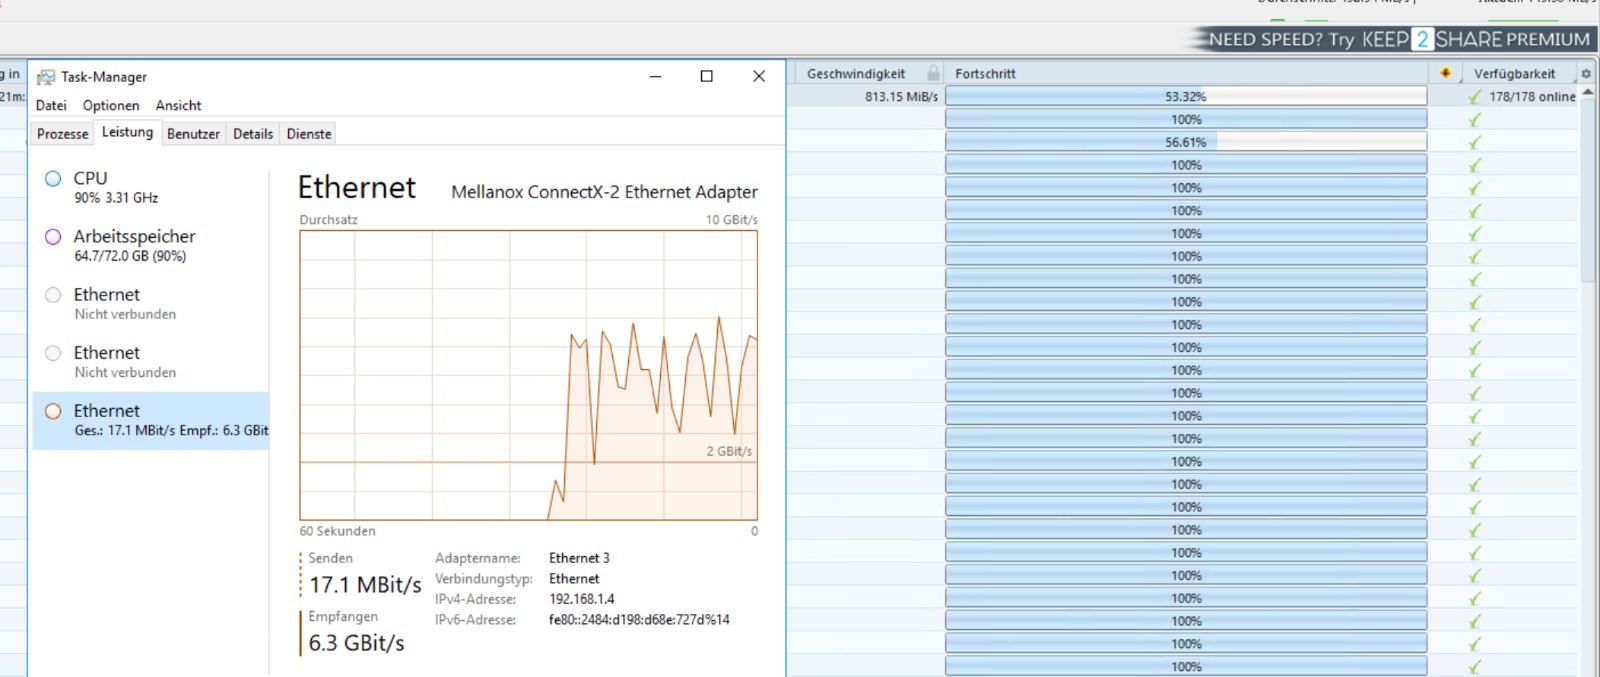Click the purple Arbeitsspeicher circle icon
The width and height of the screenshot is (1600, 677).
[x=53, y=237]
